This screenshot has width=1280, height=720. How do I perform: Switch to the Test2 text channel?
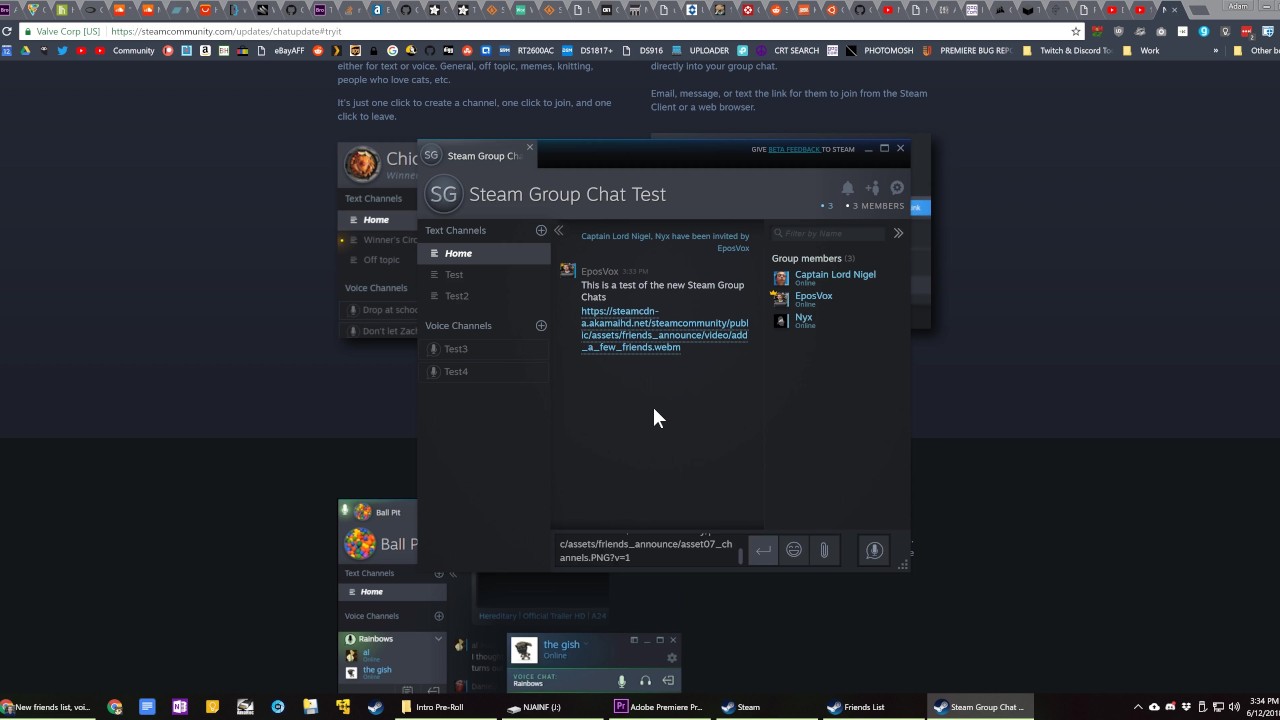point(456,296)
